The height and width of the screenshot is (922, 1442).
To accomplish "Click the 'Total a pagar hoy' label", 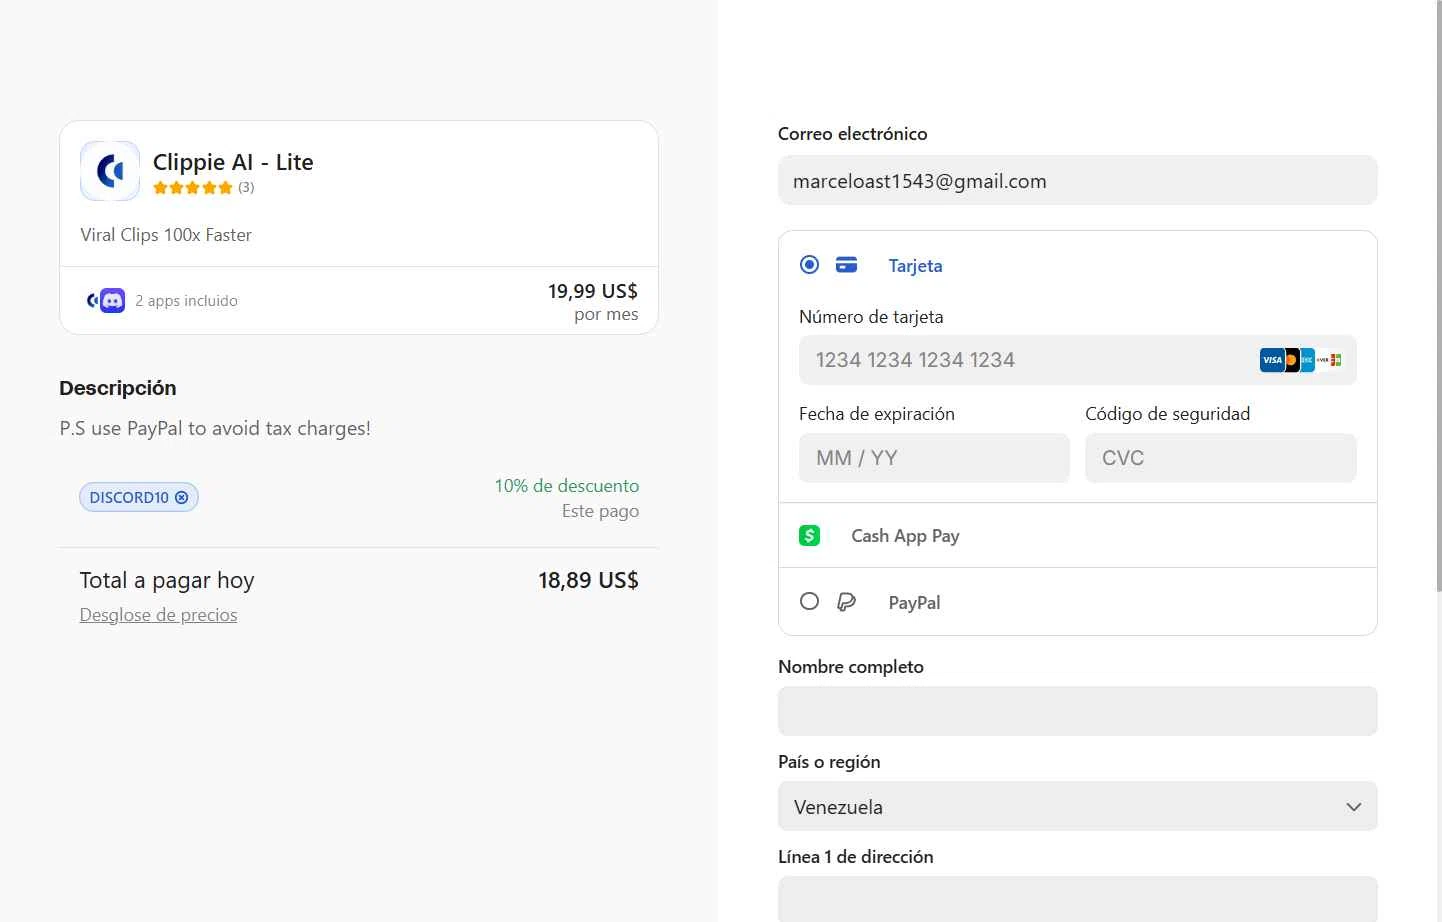I will point(167,581).
